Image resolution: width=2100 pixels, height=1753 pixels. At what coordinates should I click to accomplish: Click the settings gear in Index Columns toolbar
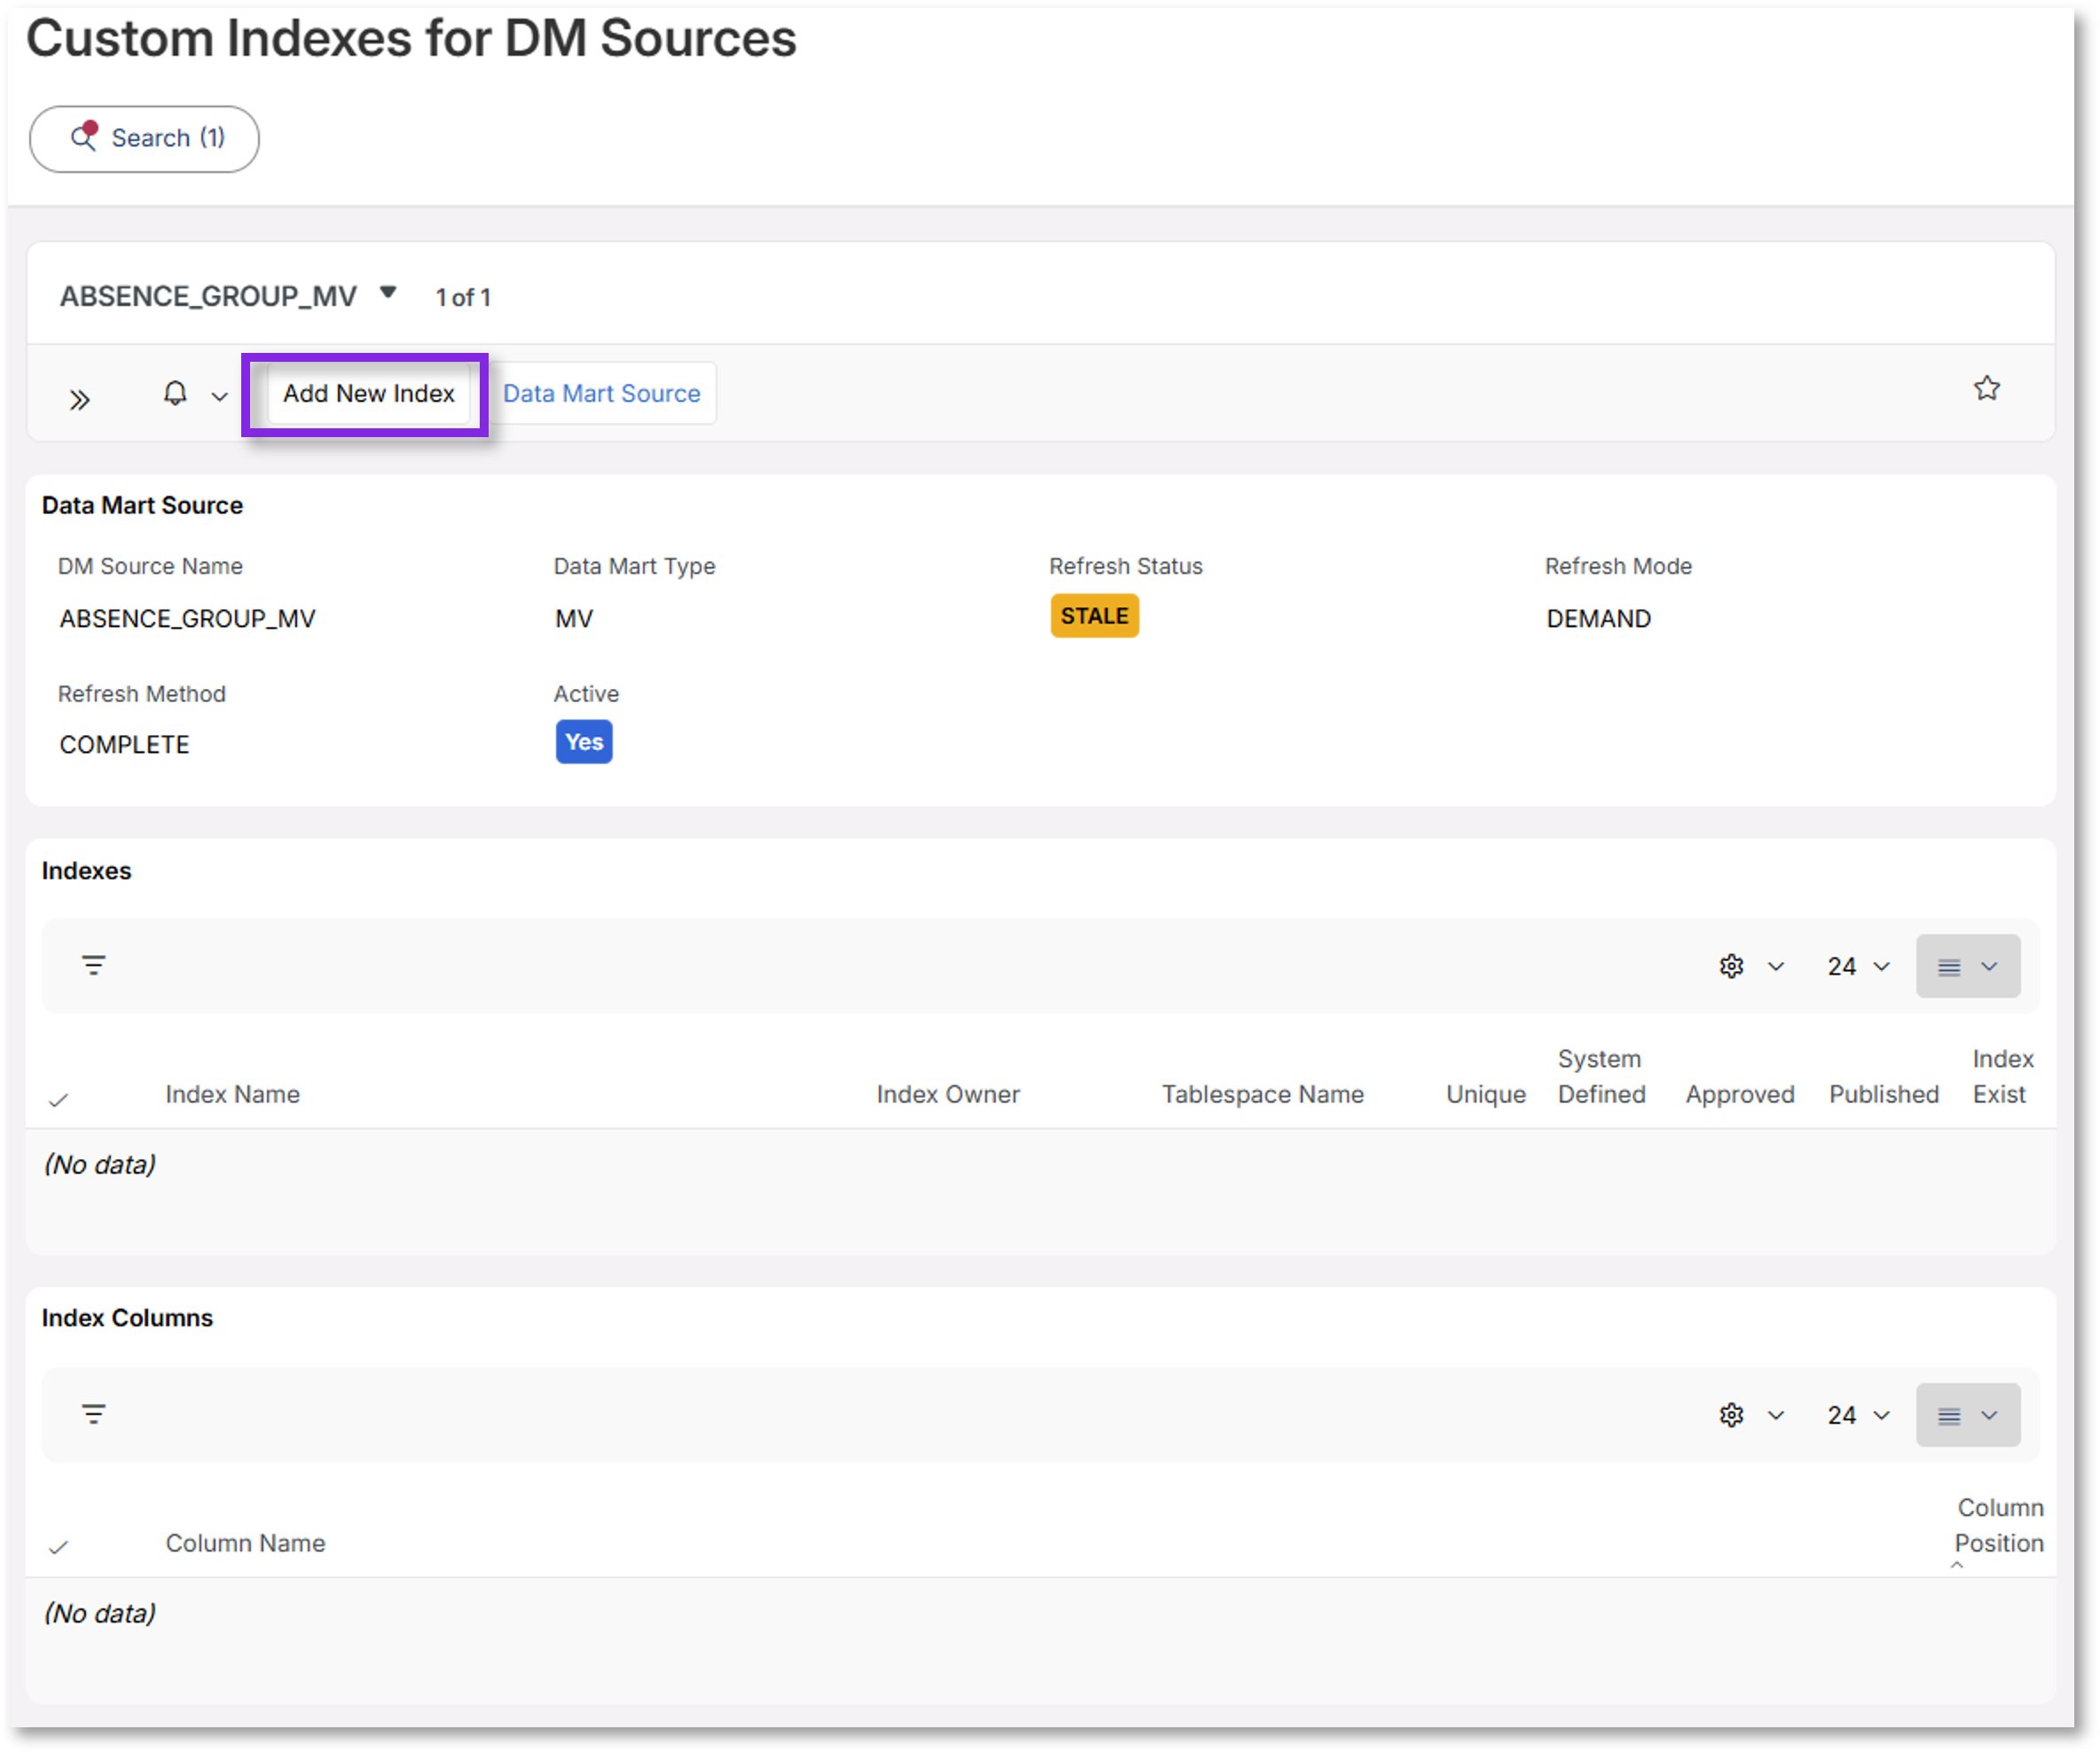1731,1415
